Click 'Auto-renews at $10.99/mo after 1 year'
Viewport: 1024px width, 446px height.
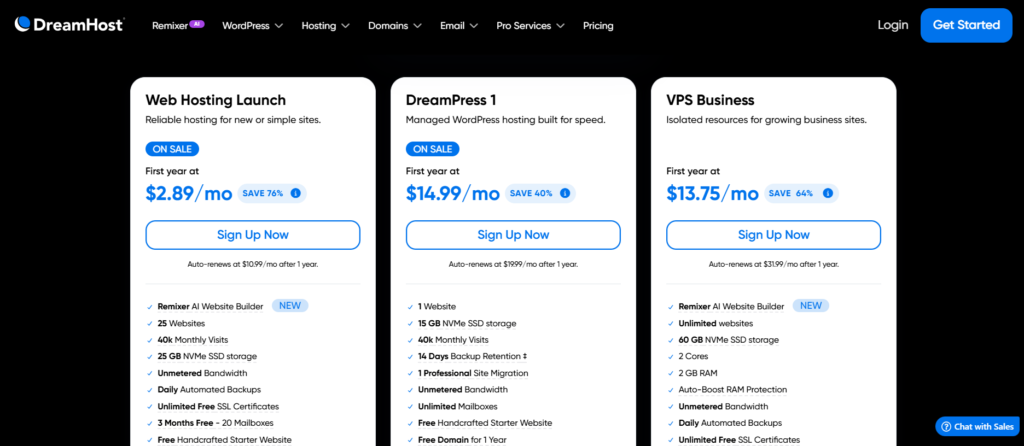(253, 264)
